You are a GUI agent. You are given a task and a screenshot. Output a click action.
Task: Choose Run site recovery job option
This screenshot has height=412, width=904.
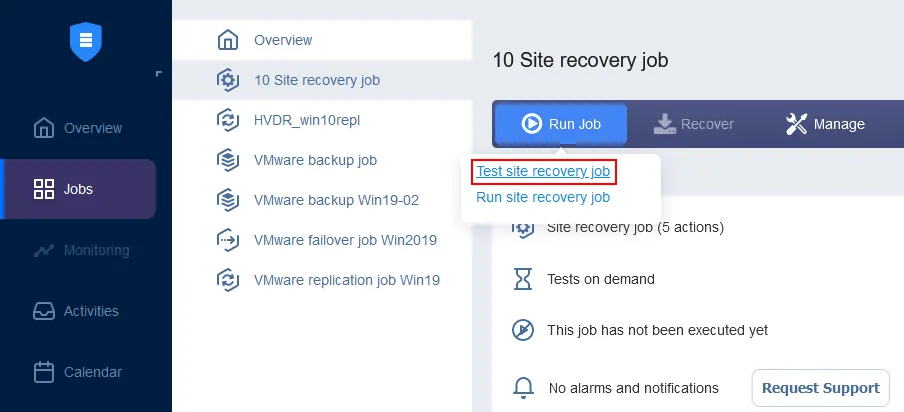tap(543, 197)
